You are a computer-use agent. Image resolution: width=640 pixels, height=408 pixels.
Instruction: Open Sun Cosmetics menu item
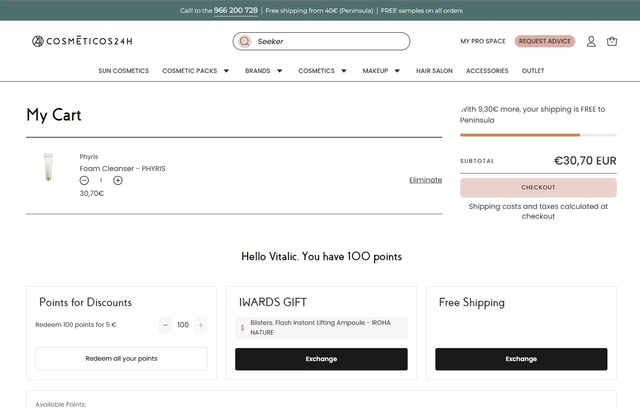[x=124, y=71]
